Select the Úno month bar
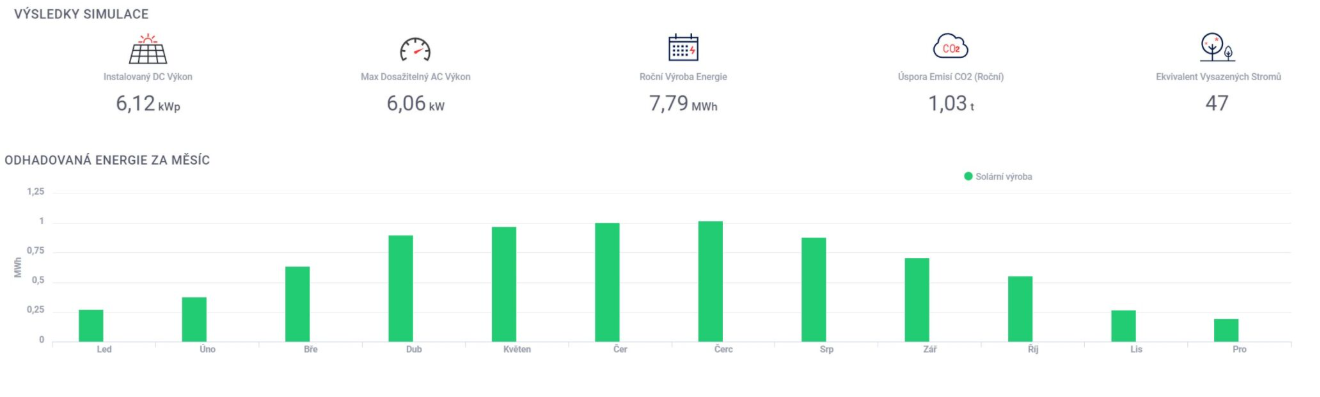This screenshot has height=397, width=1320. click(194, 320)
